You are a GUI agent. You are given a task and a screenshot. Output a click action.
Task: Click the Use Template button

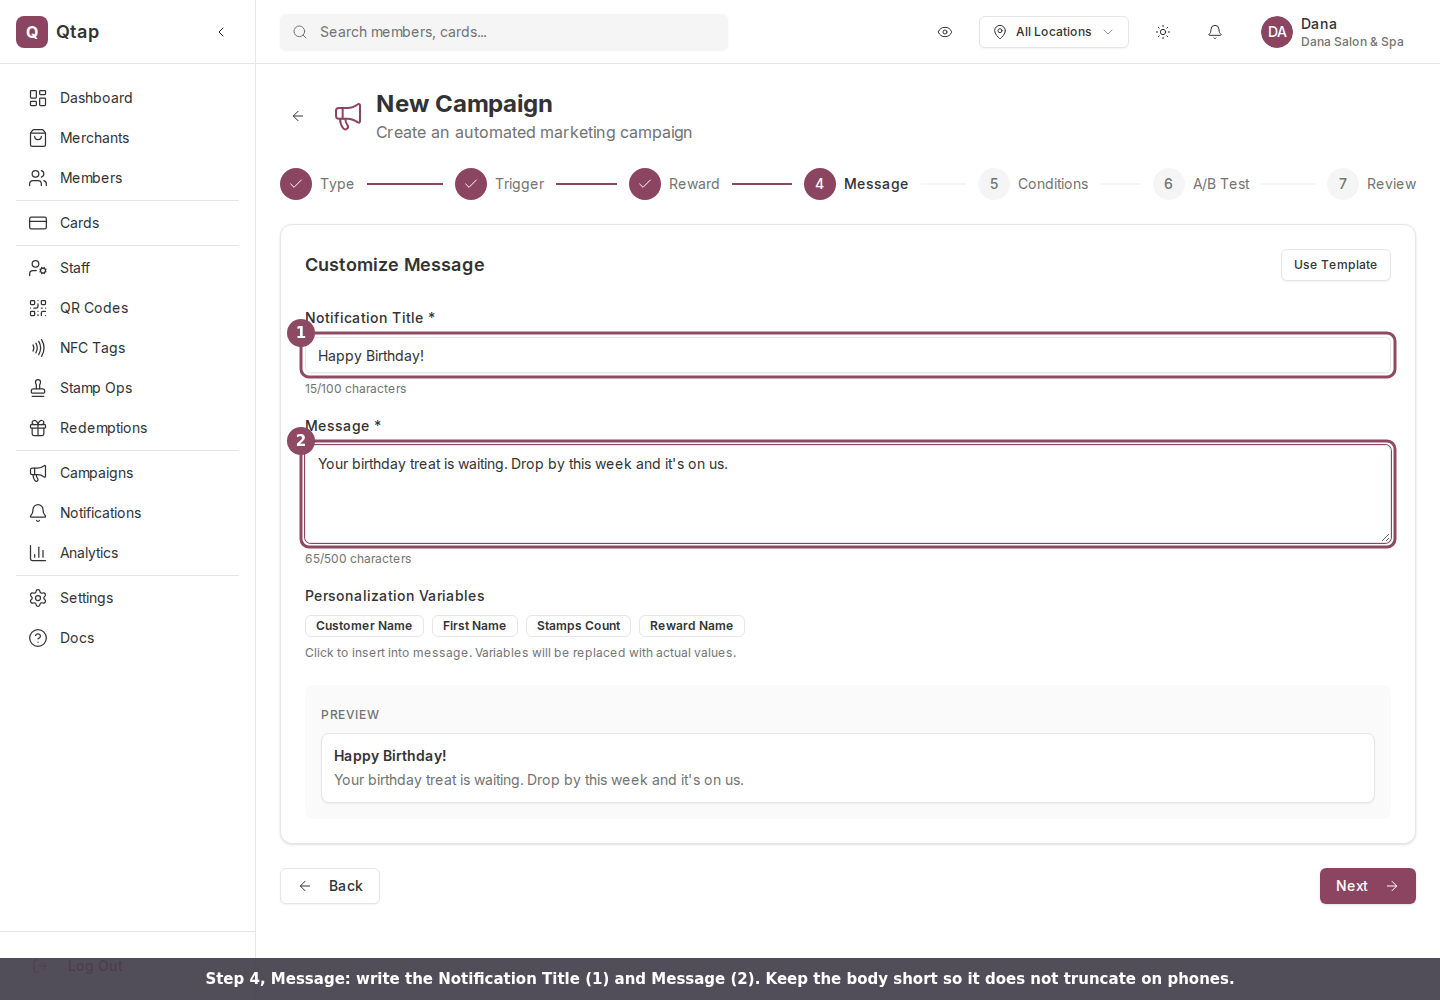[x=1336, y=265]
